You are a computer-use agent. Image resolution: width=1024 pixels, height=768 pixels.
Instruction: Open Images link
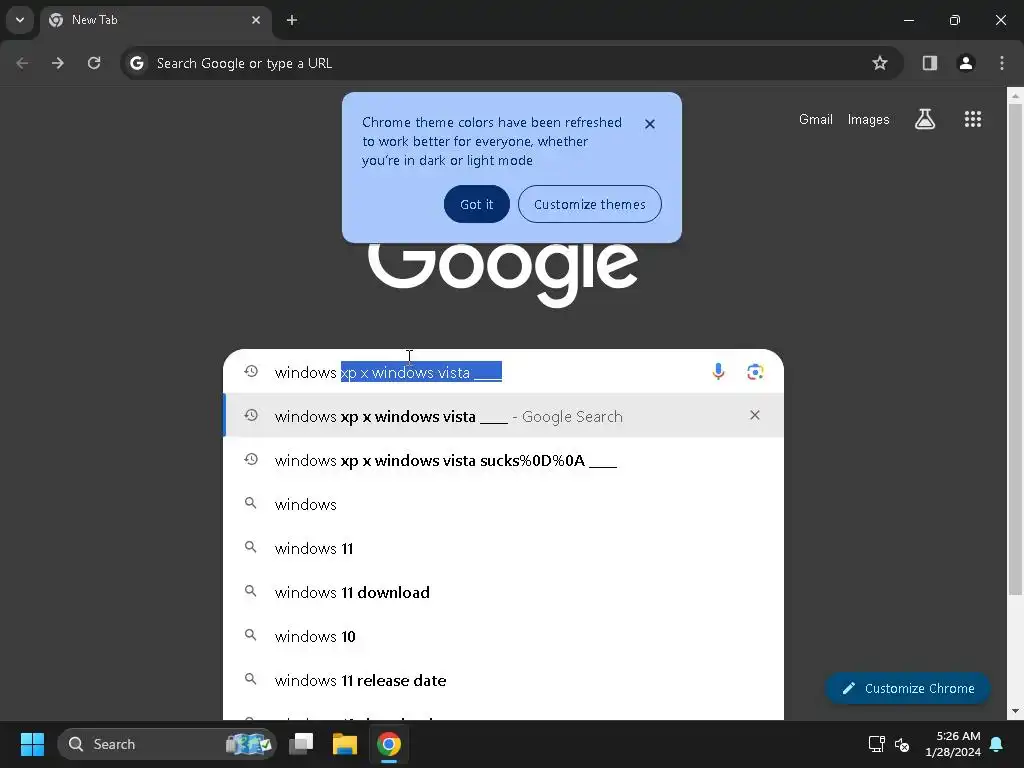tap(869, 120)
